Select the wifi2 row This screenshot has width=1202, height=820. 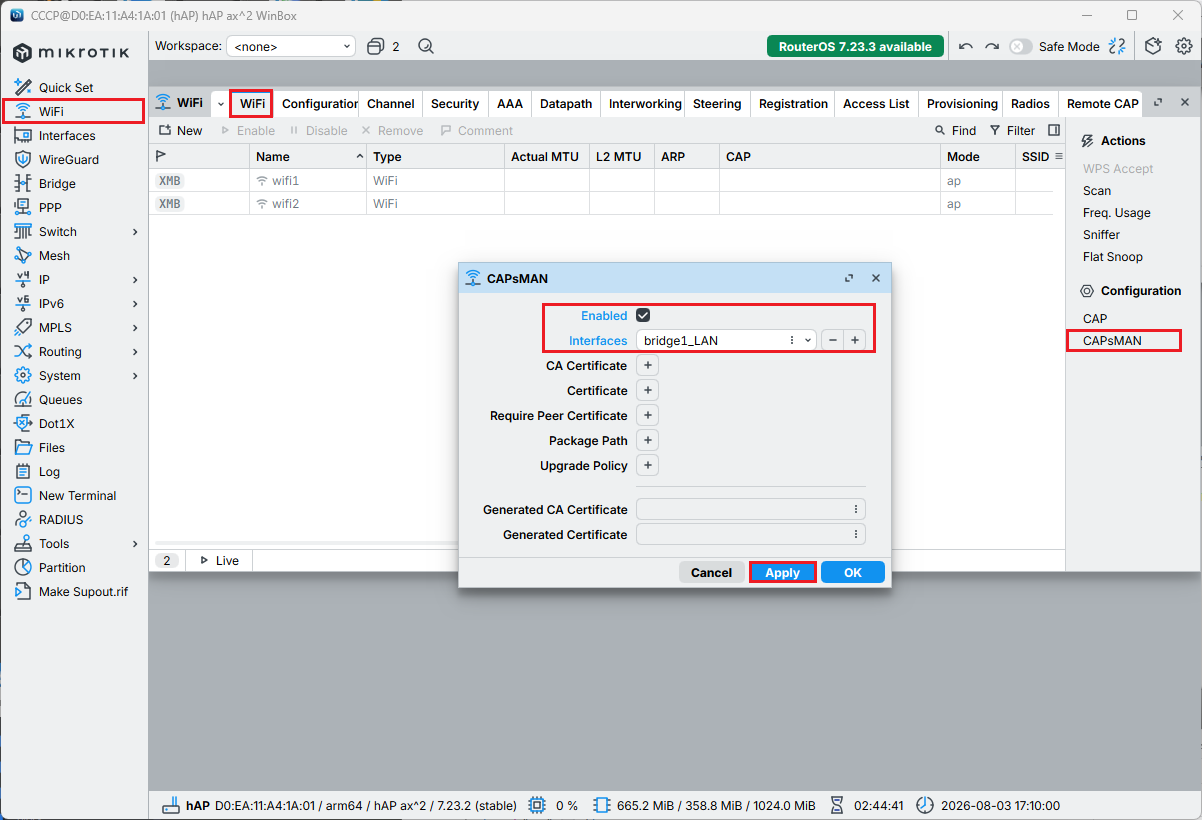(x=601, y=204)
